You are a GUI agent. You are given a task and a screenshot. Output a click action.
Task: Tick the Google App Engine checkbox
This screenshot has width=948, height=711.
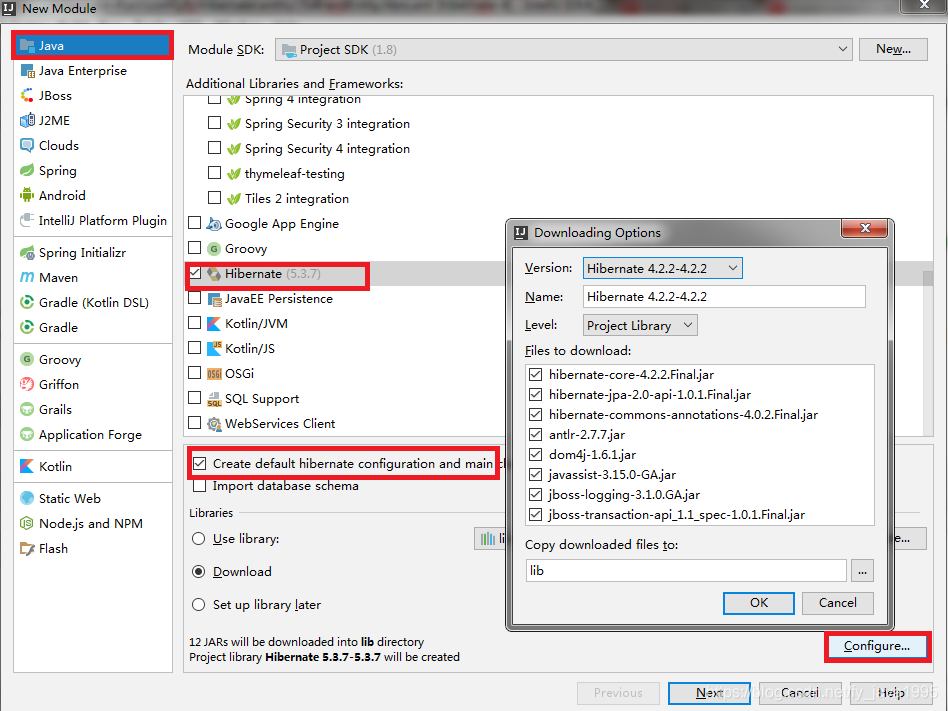pos(195,223)
